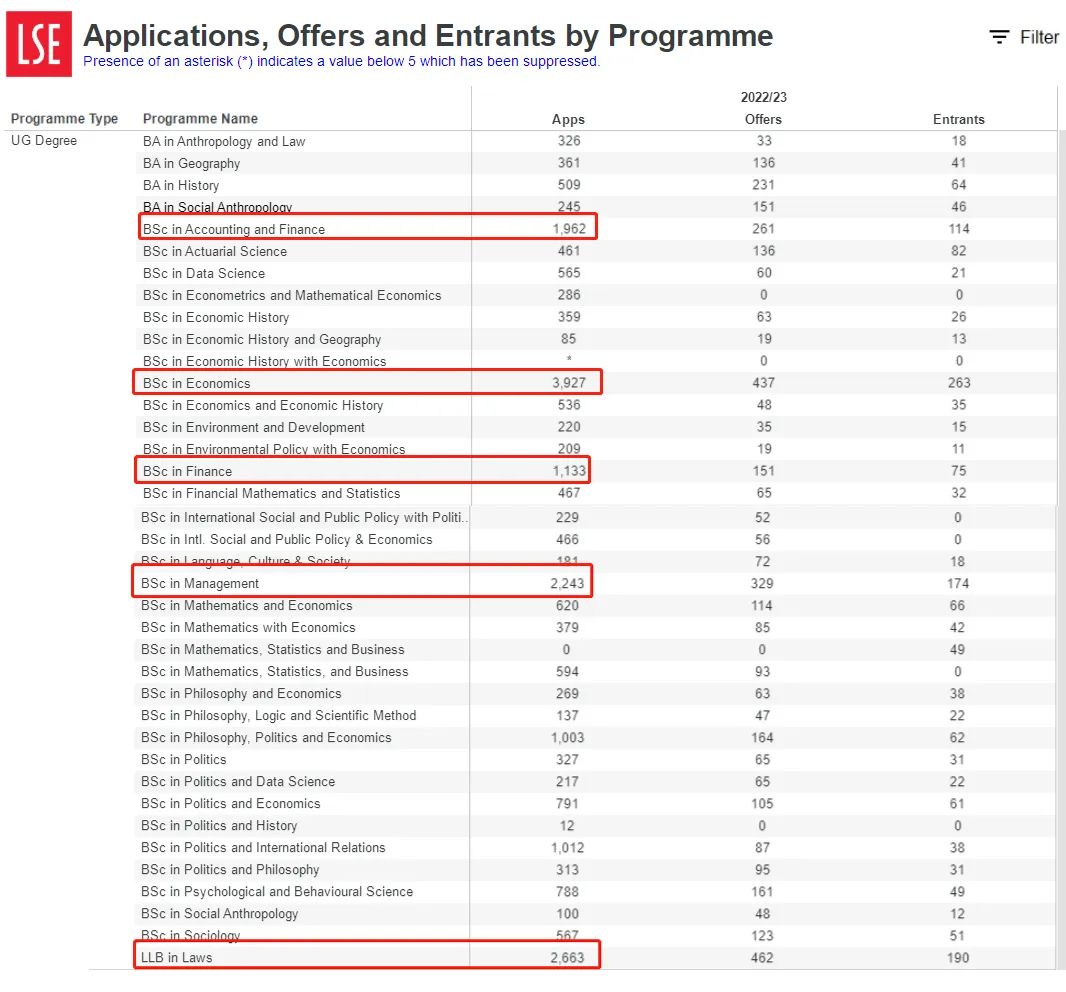The image size is (1066, 992).
Task: Select the Offers column header
Action: coord(763,119)
